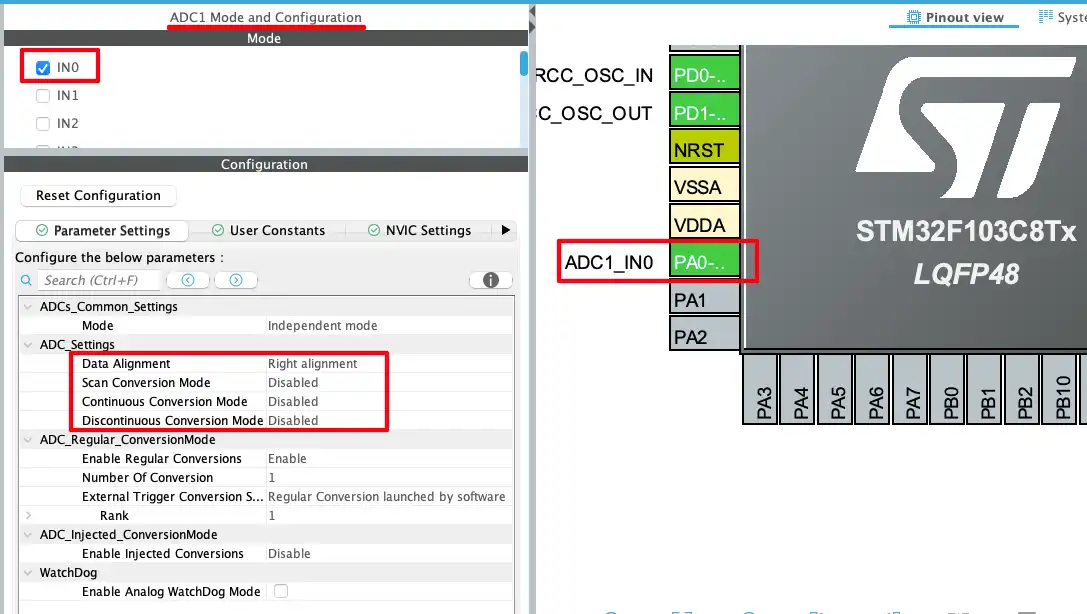Open the parameter info icon

(x=491, y=280)
